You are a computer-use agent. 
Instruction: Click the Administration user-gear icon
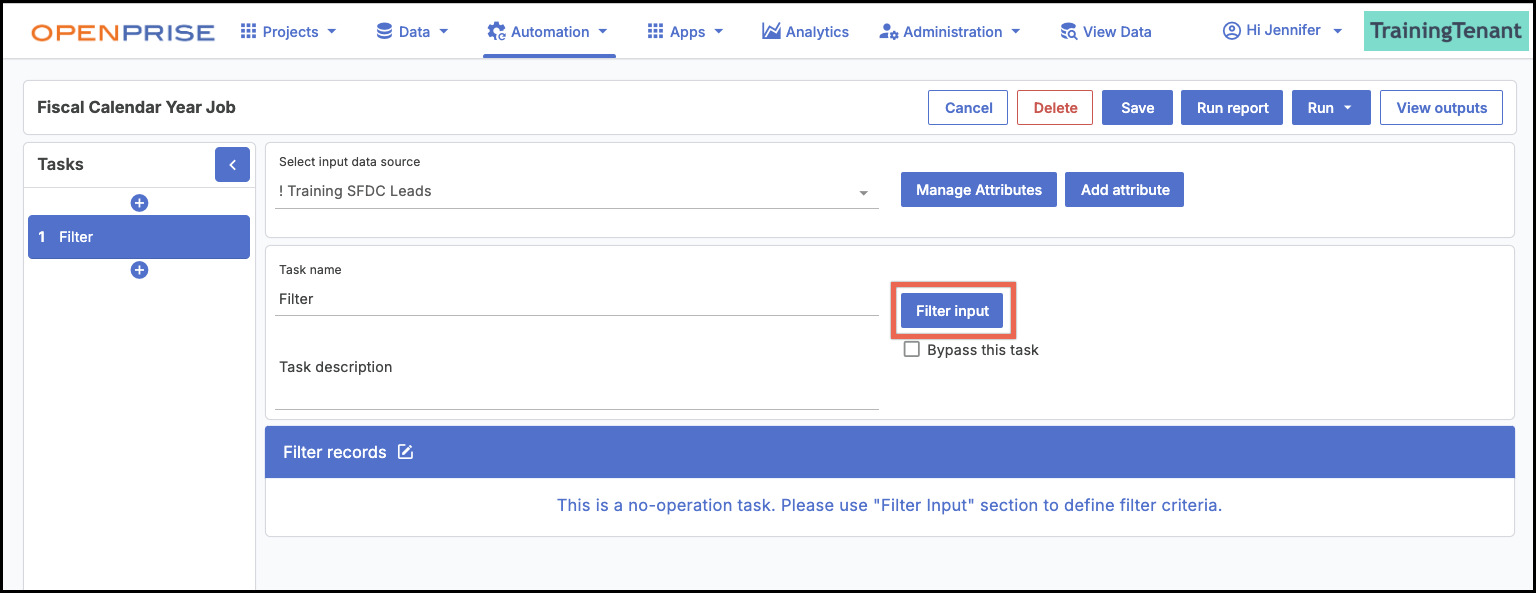pyautogui.click(x=888, y=32)
